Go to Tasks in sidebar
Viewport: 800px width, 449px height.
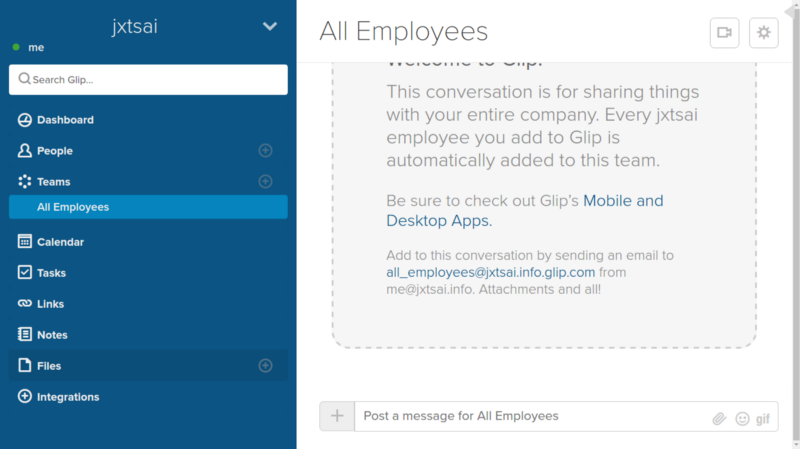click(51, 273)
